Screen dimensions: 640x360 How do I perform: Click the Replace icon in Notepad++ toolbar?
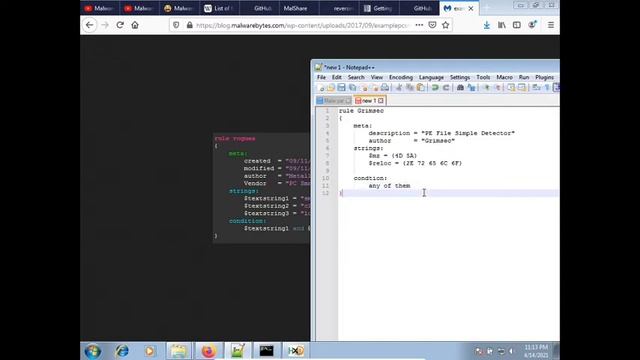point(471,87)
